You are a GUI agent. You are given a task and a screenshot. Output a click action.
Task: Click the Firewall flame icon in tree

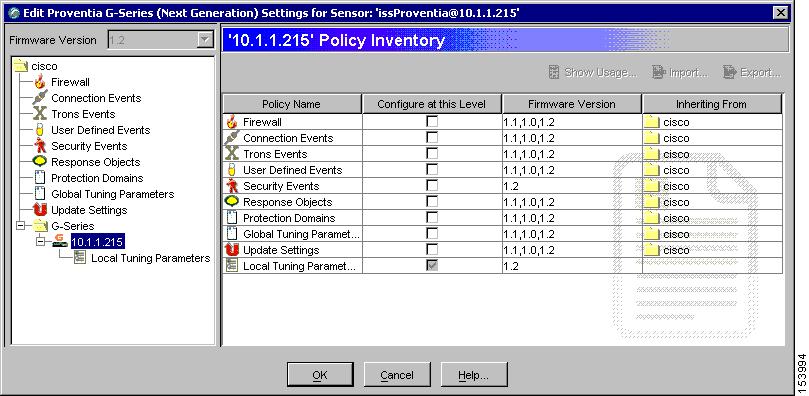pyautogui.click(x=40, y=82)
